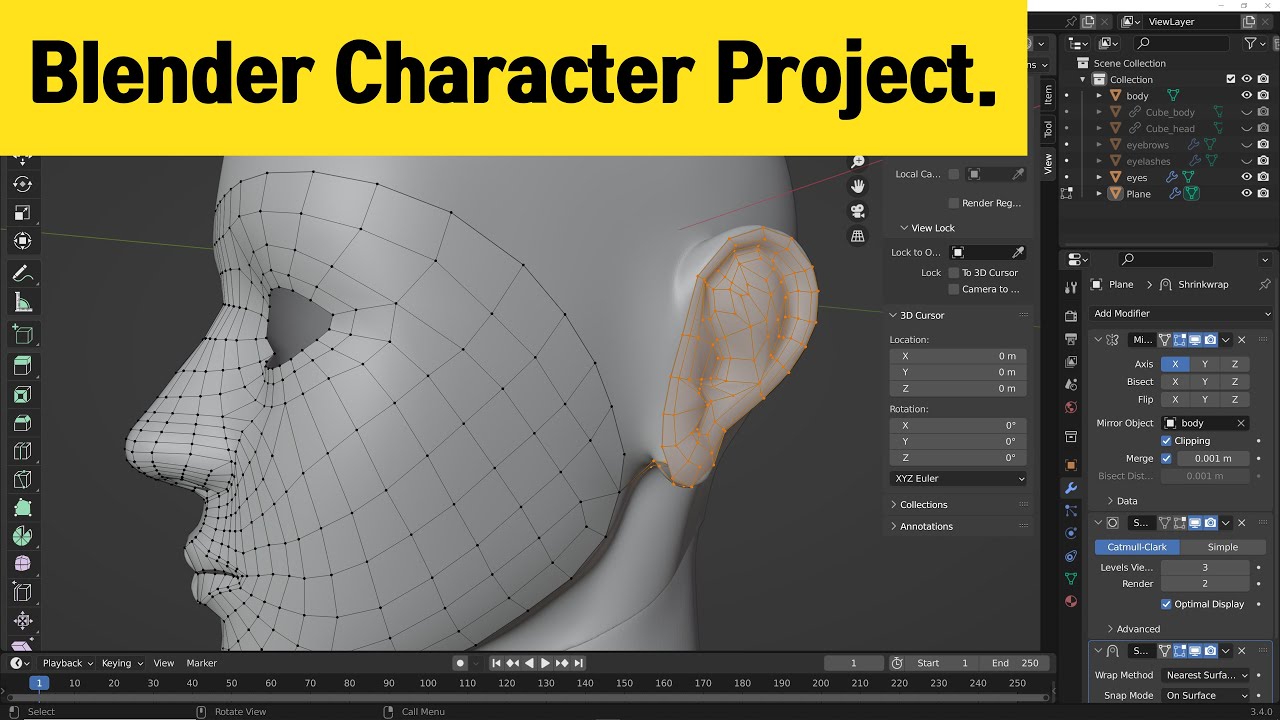Open the Tool properties tab icon

(1071, 288)
